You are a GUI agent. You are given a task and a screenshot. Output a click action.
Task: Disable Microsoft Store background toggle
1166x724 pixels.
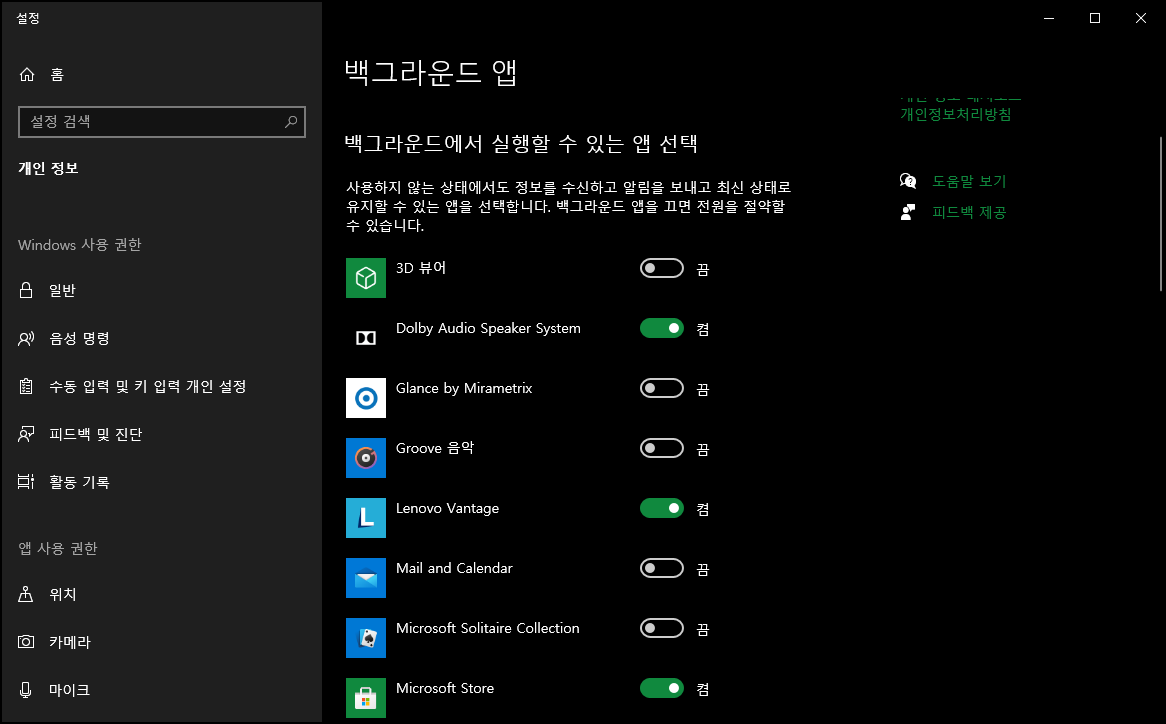click(x=662, y=688)
